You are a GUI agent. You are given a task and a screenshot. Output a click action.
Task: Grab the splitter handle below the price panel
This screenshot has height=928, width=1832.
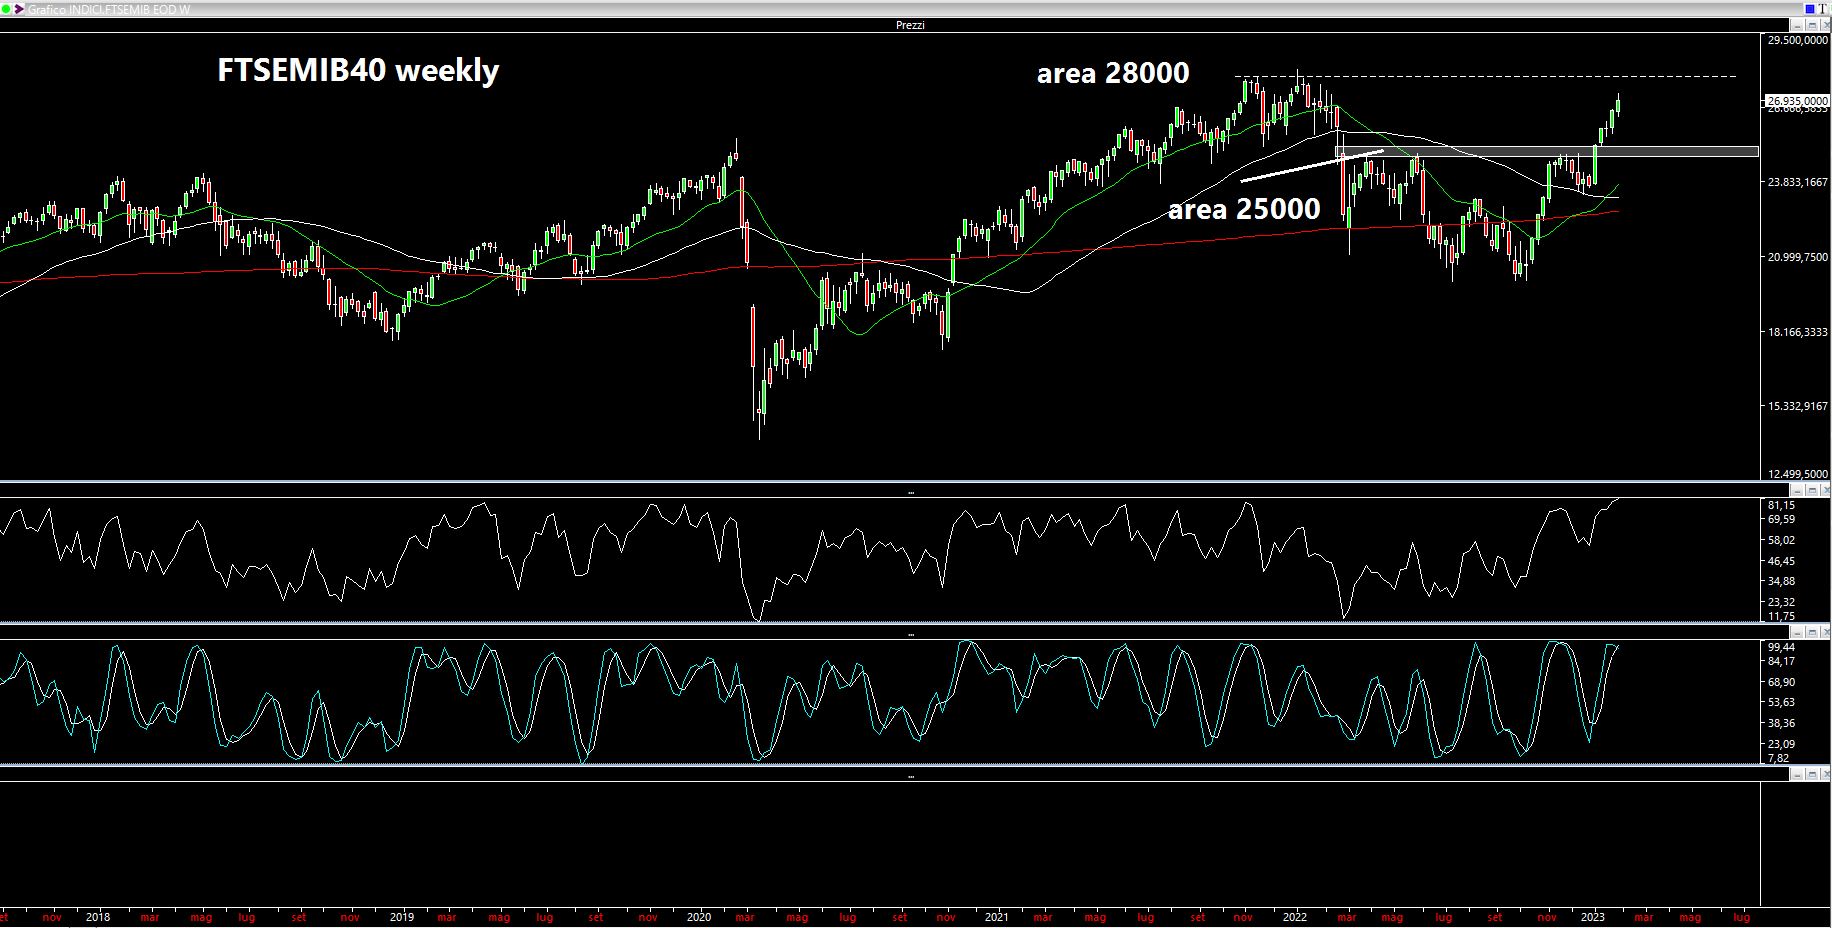(911, 492)
